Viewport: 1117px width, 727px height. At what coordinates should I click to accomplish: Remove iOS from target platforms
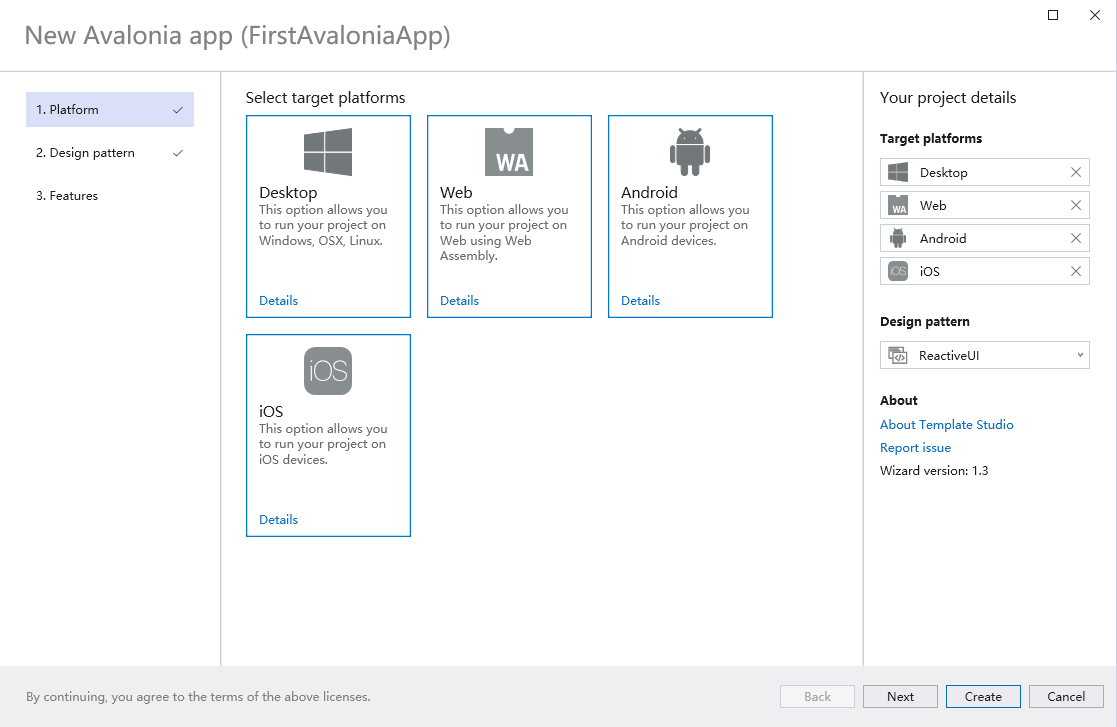[1076, 271]
